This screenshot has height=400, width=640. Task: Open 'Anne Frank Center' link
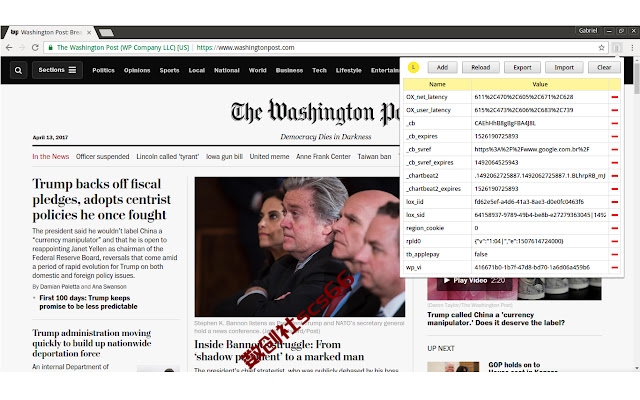(x=323, y=157)
